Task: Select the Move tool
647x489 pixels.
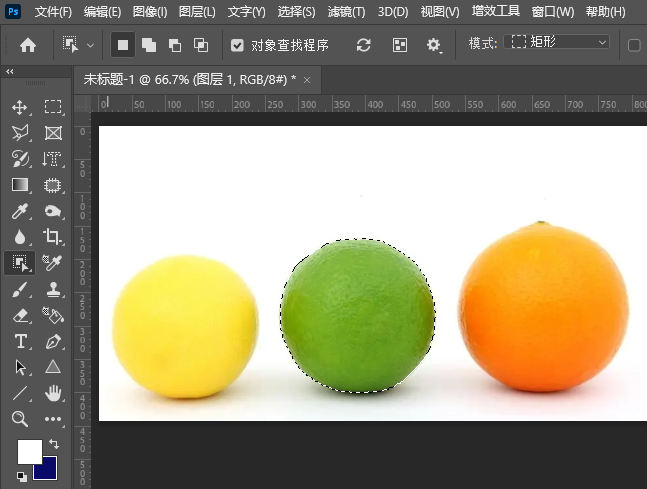Action: click(20, 108)
